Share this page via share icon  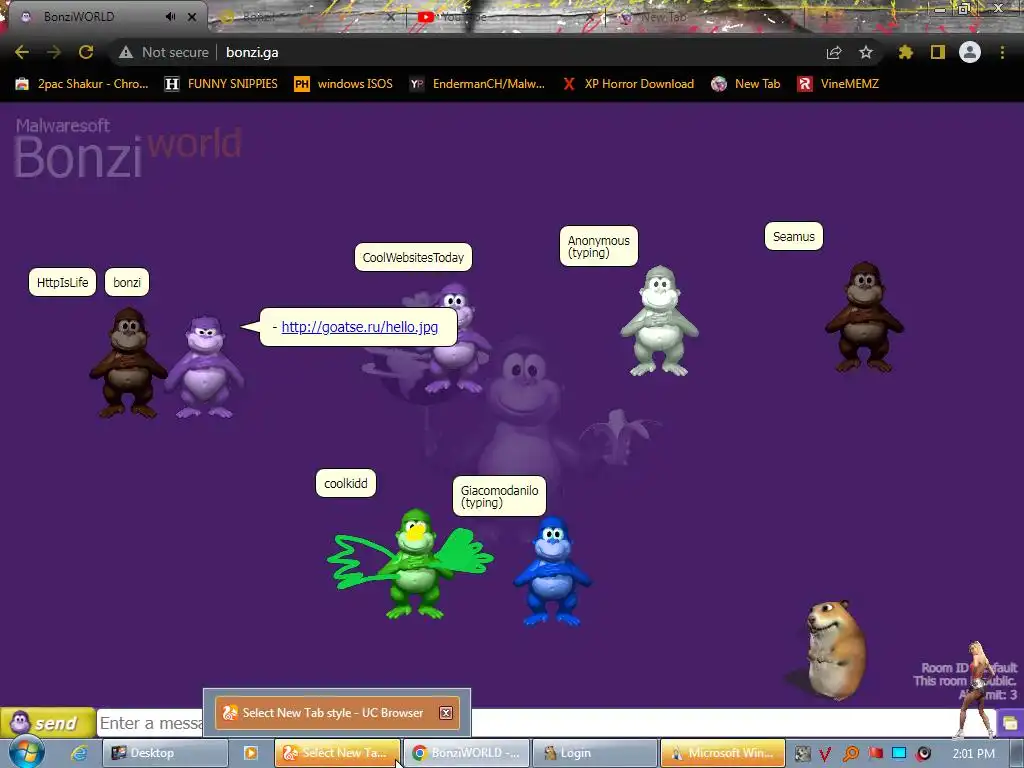pos(834,52)
